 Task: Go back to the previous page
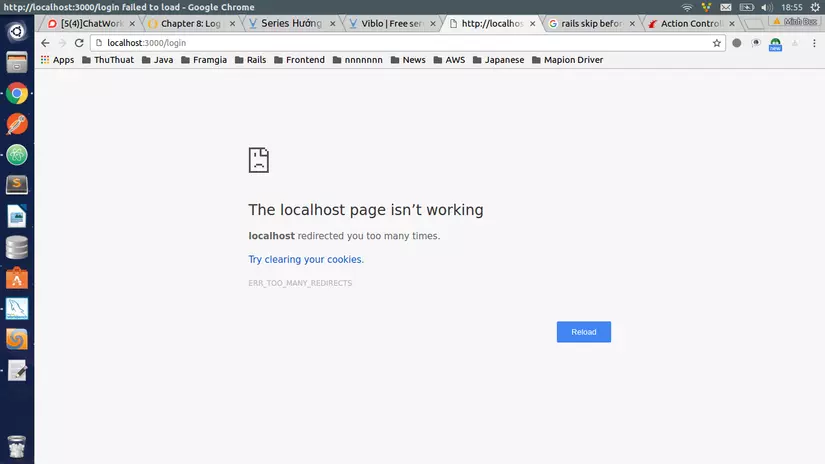click(45, 43)
